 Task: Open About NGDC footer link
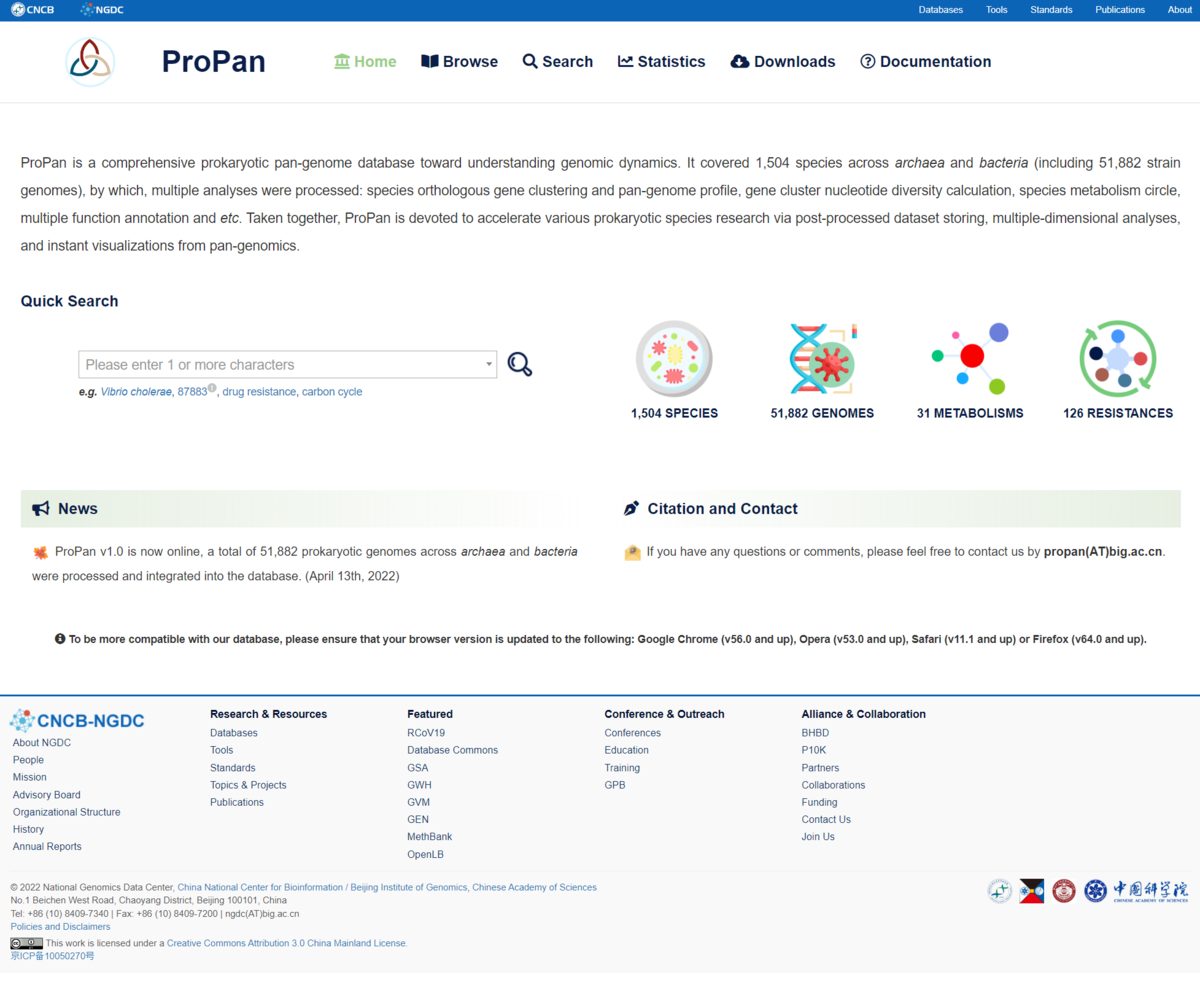[42, 742]
